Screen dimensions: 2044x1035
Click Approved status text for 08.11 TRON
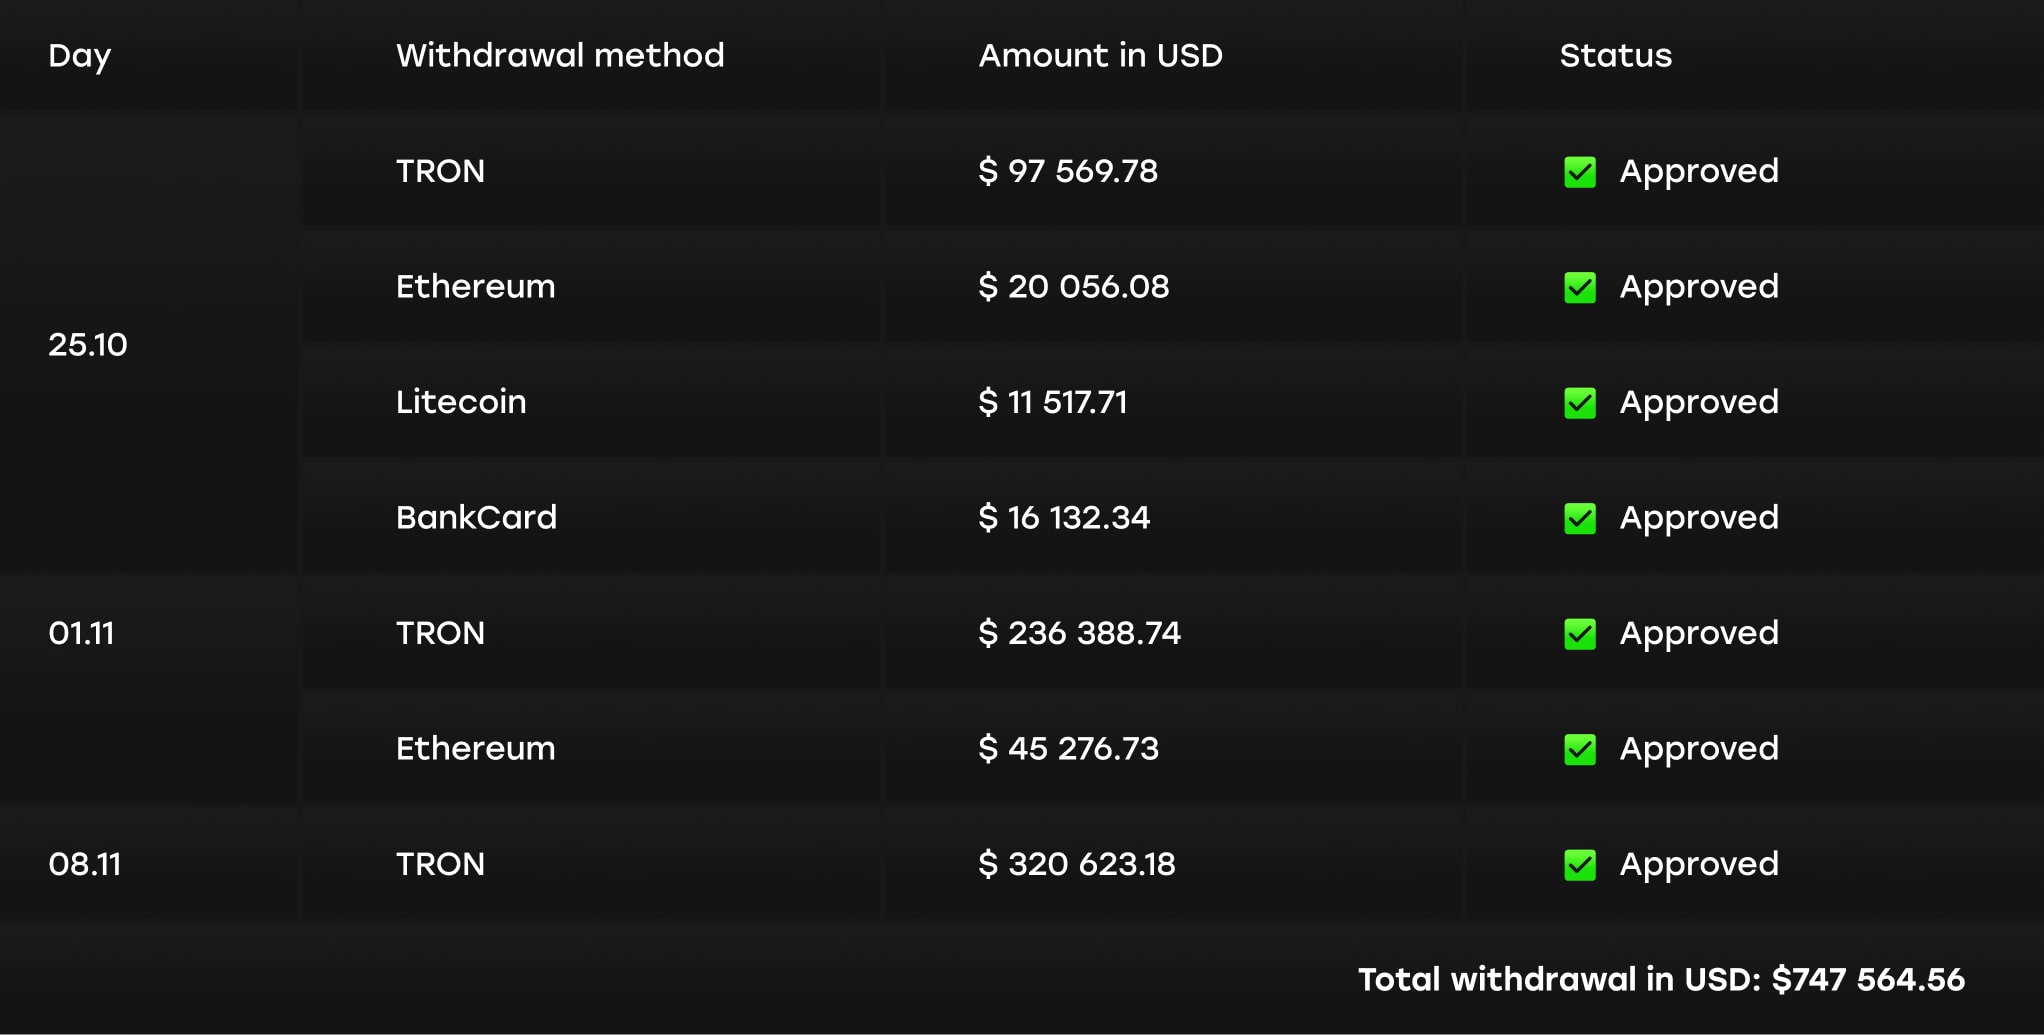1699,865
